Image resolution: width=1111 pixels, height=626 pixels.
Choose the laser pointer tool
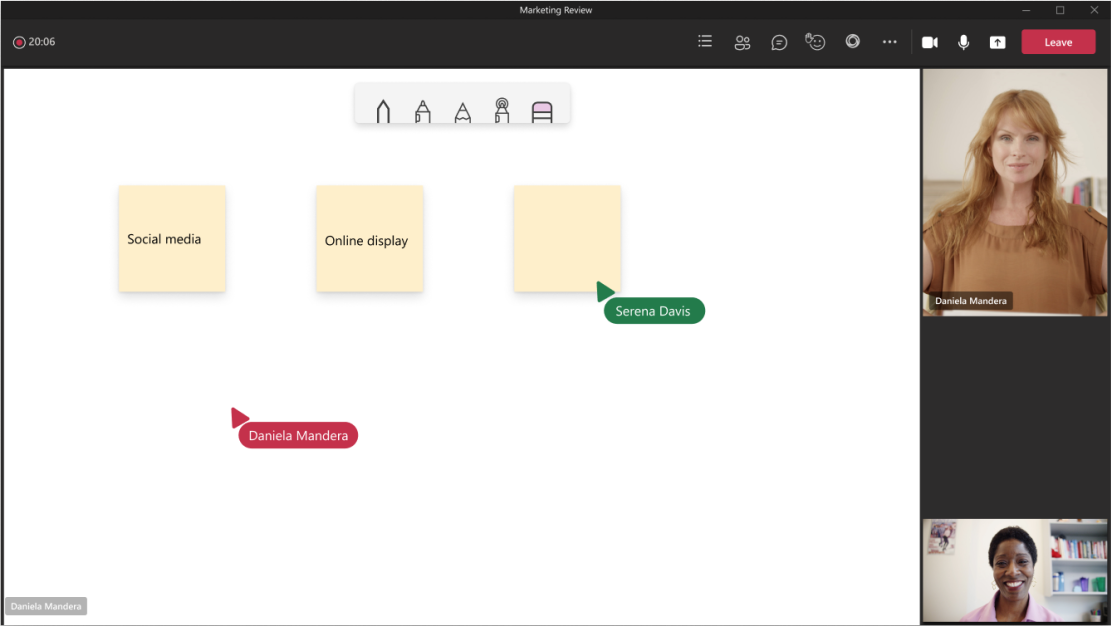click(x=502, y=110)
